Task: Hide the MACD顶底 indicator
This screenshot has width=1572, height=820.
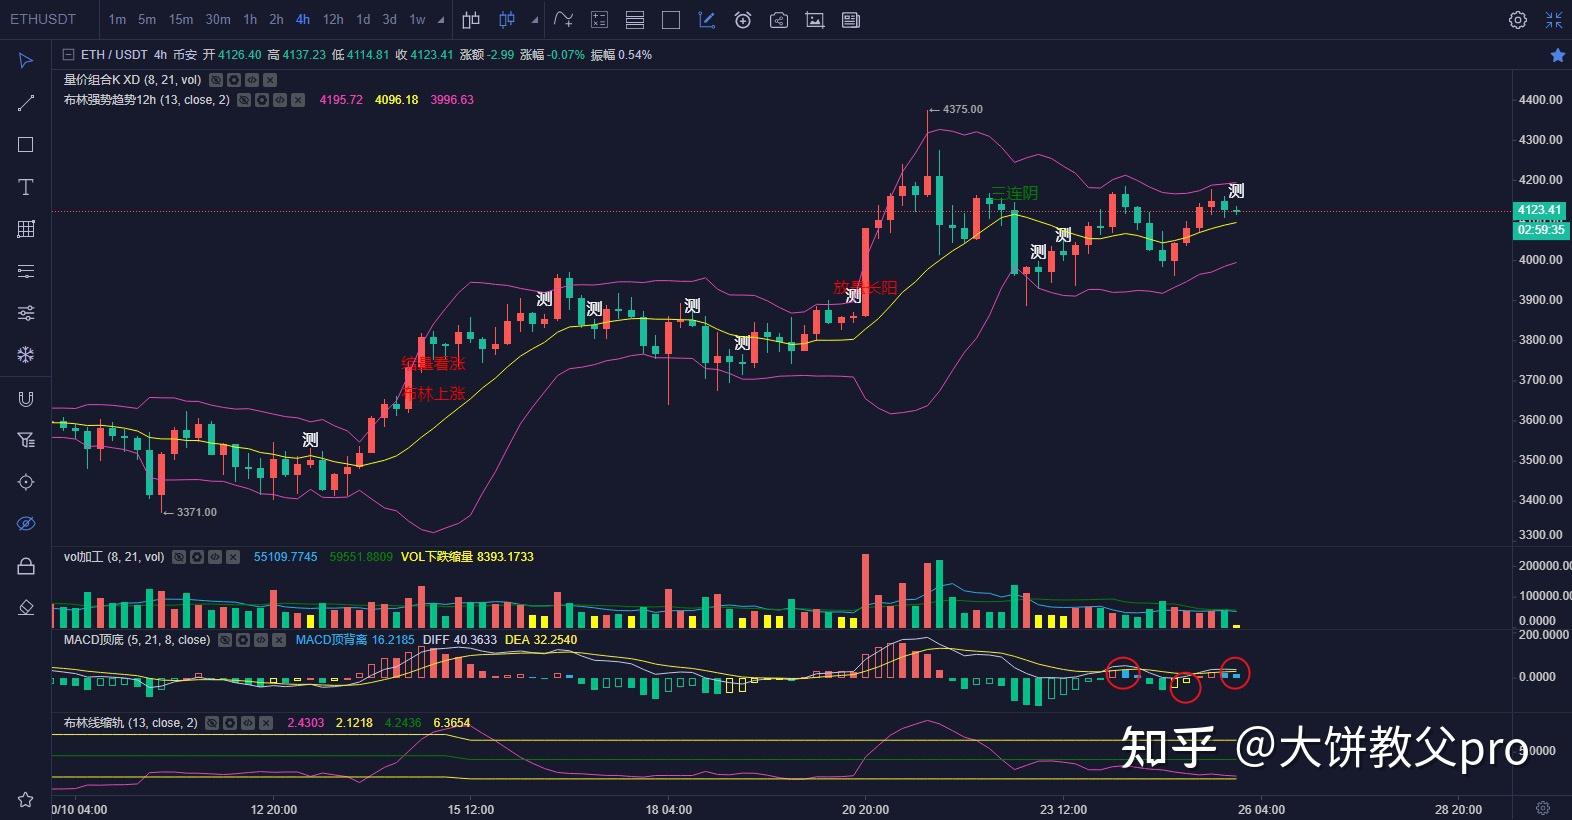Action: coord(225,640)
